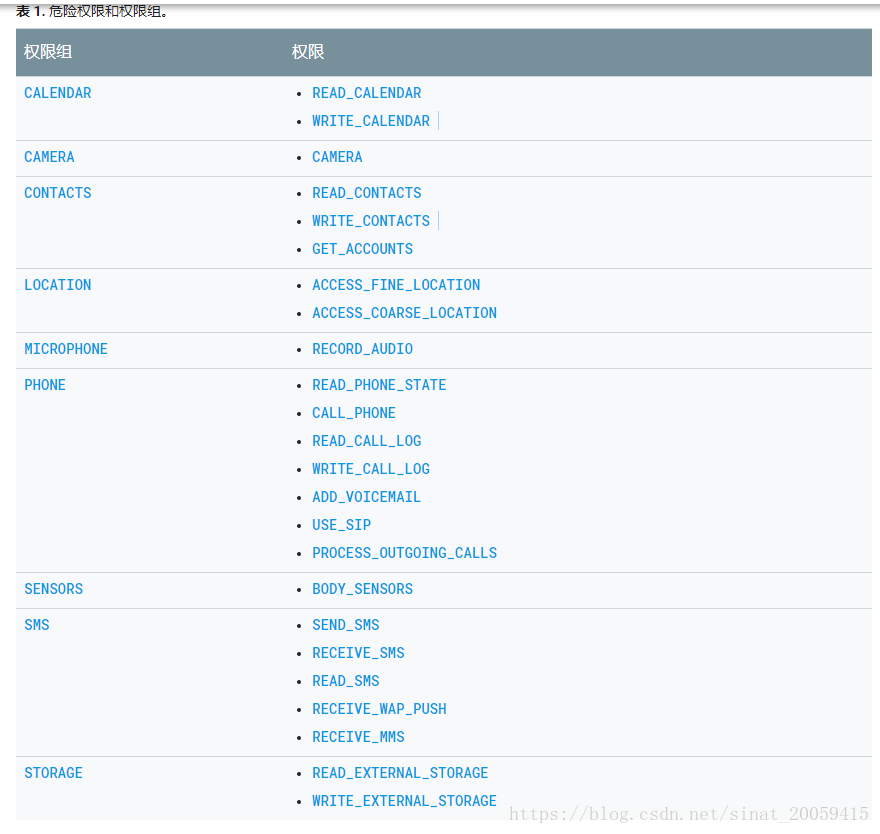Click the READ_CONTACTS link

coord(366,193)
